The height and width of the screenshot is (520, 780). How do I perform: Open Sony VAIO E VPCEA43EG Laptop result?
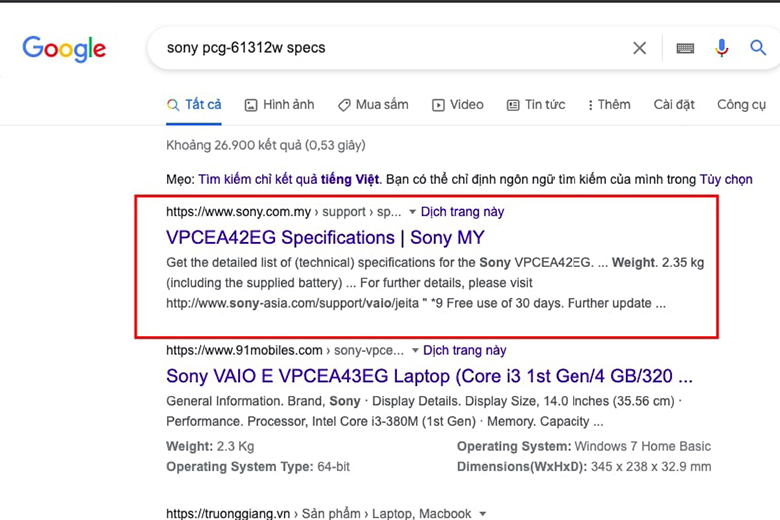click(x=429, y=376)
